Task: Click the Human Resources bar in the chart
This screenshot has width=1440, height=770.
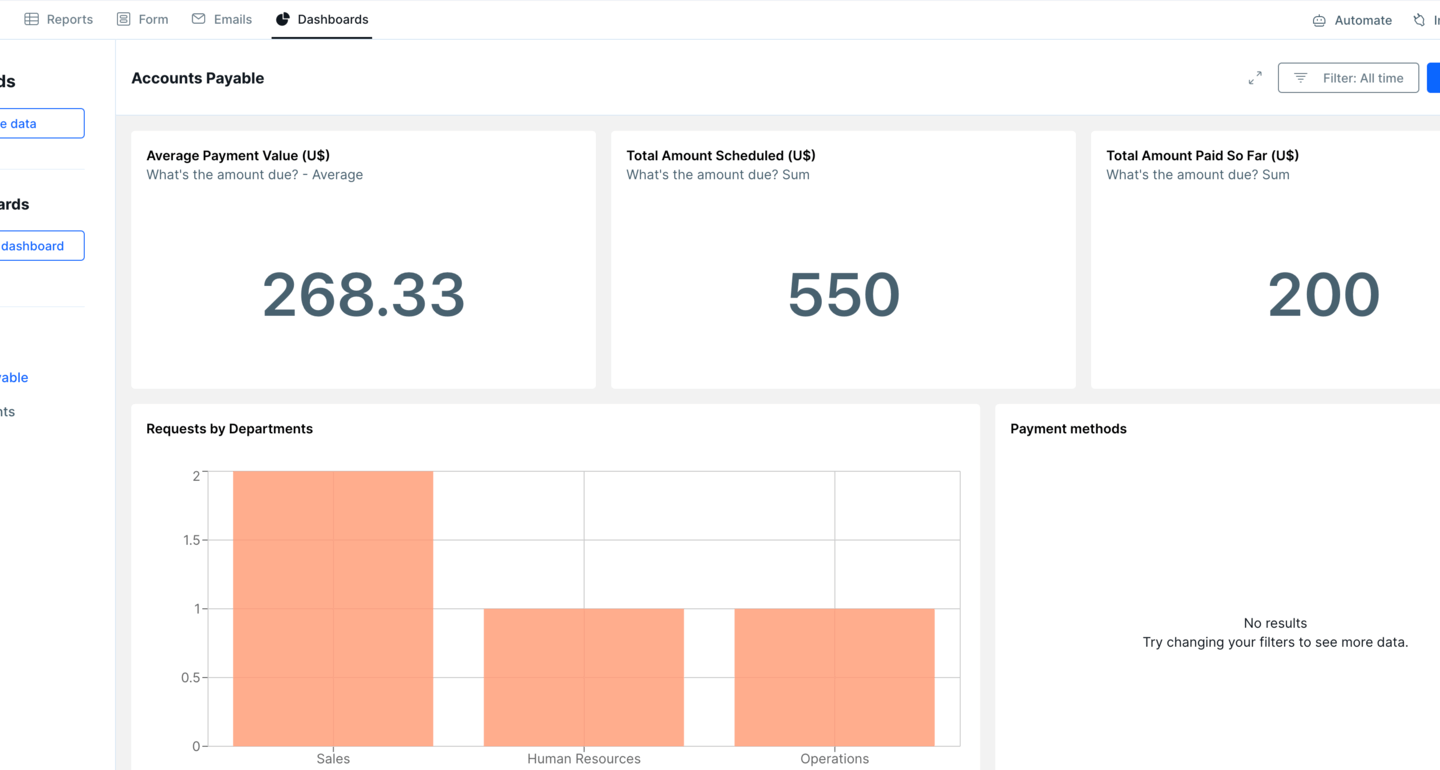Action: pos(584,677)
